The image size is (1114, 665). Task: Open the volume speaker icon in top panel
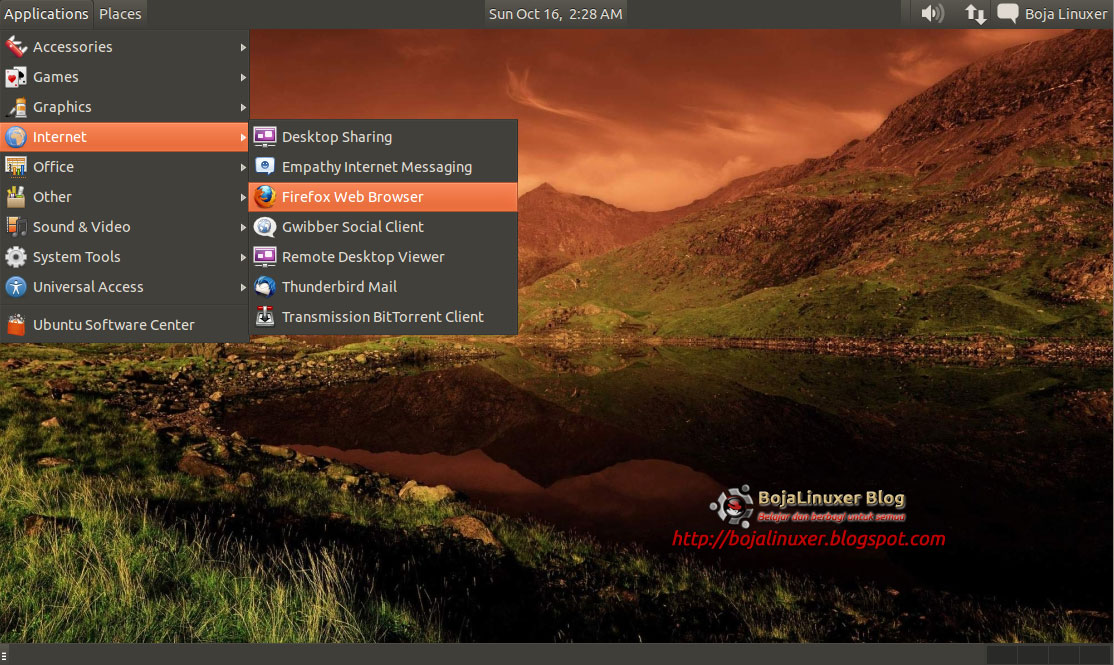pyautogui.click(x=931, y=14)
